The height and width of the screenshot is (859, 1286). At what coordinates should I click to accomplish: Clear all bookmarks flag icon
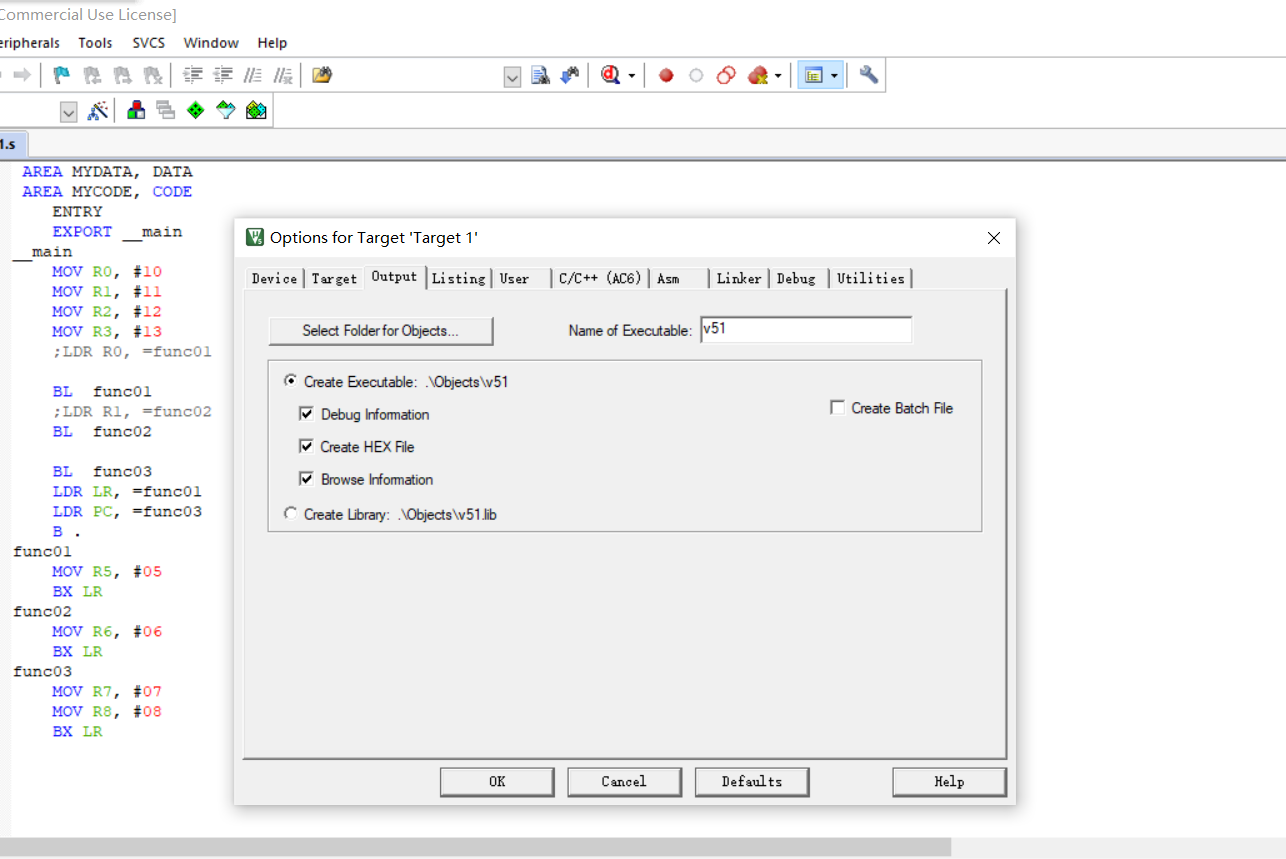[152, 75]
